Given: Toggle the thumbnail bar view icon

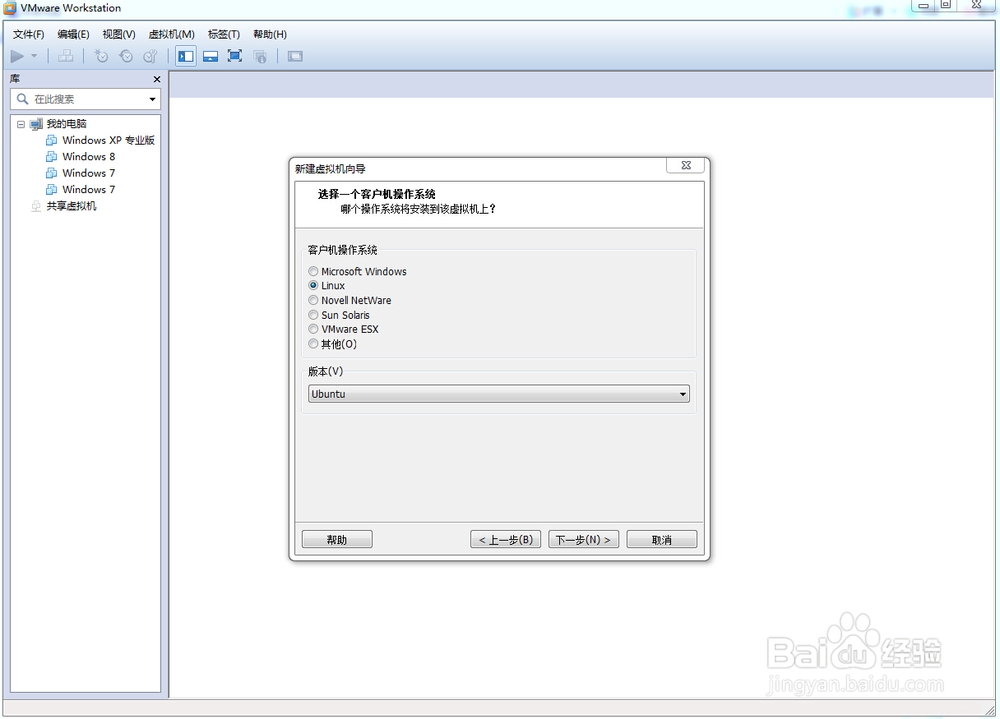Looking at the screenshot, I should (x=210, y=56).
